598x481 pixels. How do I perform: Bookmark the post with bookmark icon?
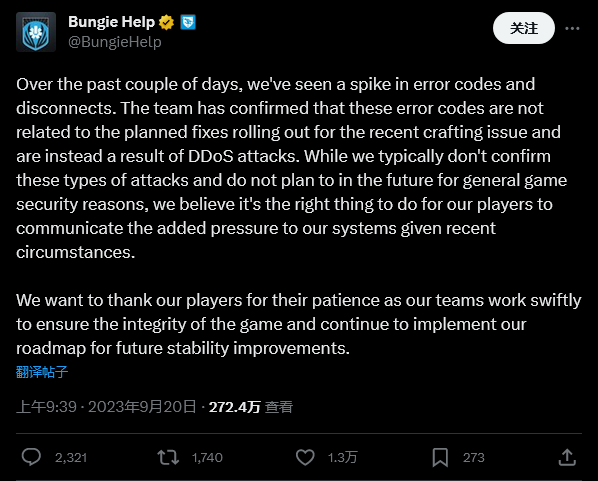(x=440, y=457)
